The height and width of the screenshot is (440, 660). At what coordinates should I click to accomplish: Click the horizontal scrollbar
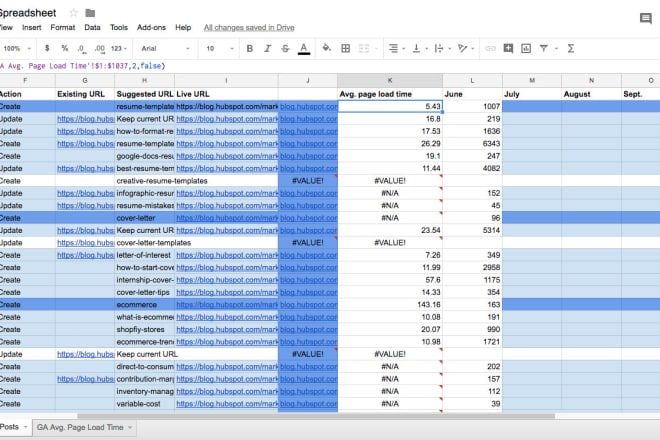tap(316, 416)
